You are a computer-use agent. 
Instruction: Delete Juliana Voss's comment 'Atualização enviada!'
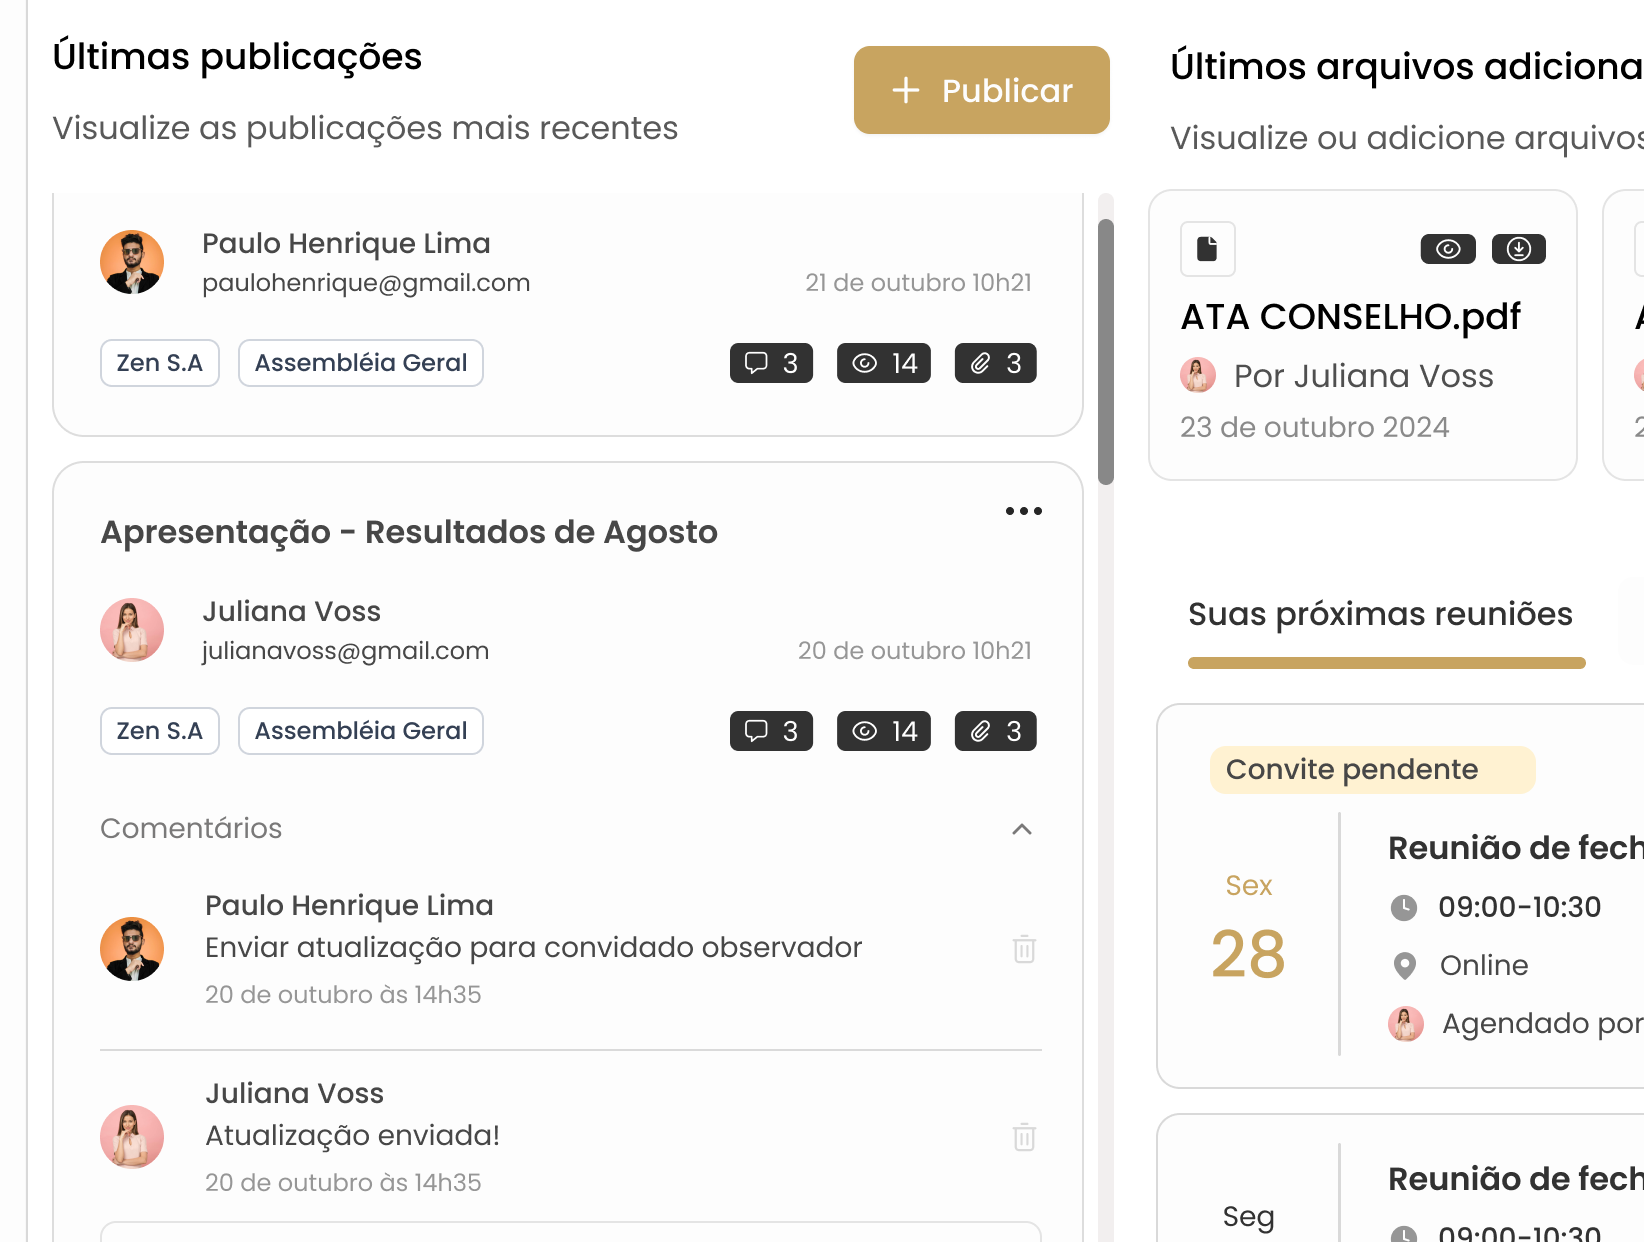point(1024,1137)
